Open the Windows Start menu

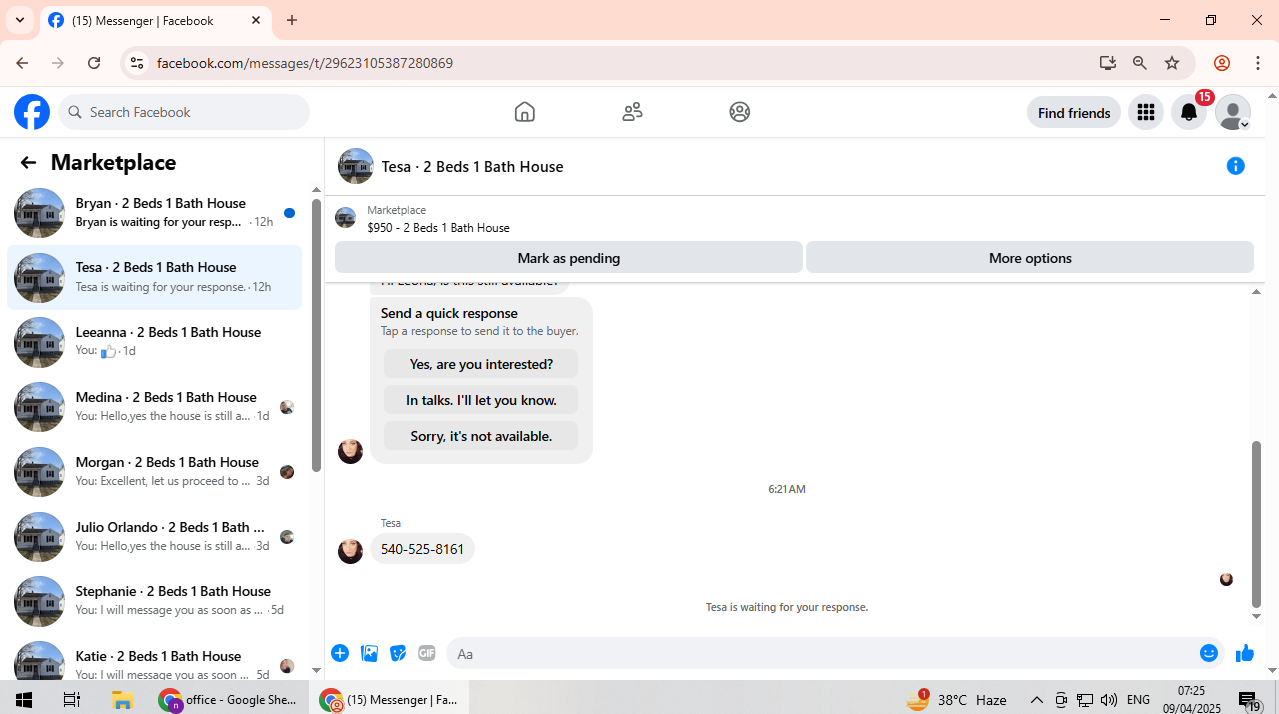[24, 700]
